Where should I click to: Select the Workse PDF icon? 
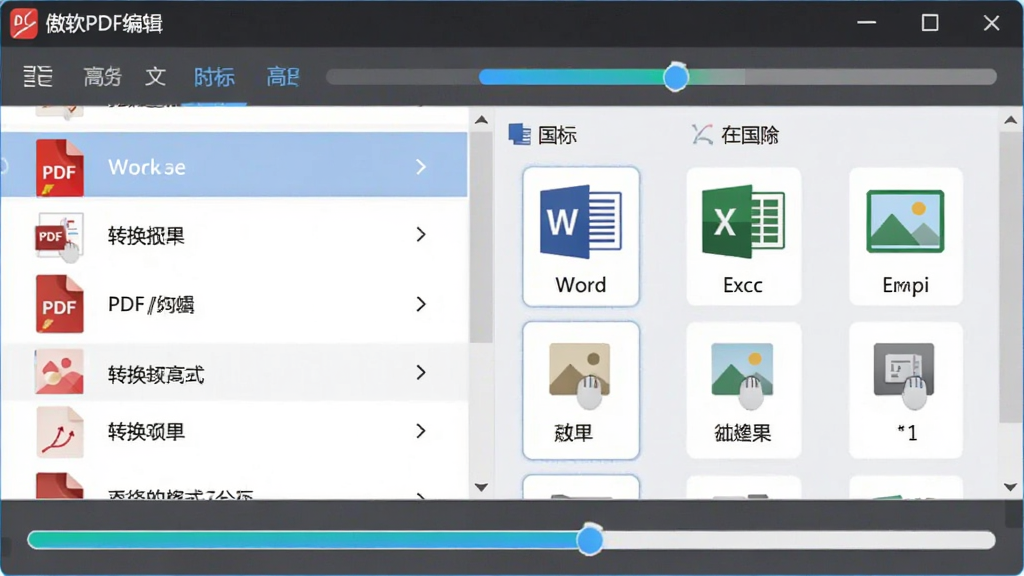(x=59, y=167)
